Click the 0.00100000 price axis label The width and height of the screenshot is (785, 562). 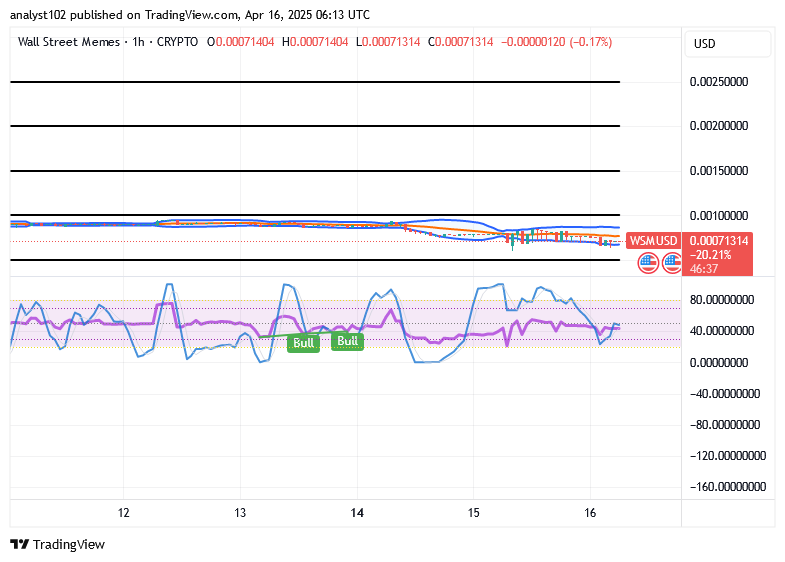(x=719, y=216)
